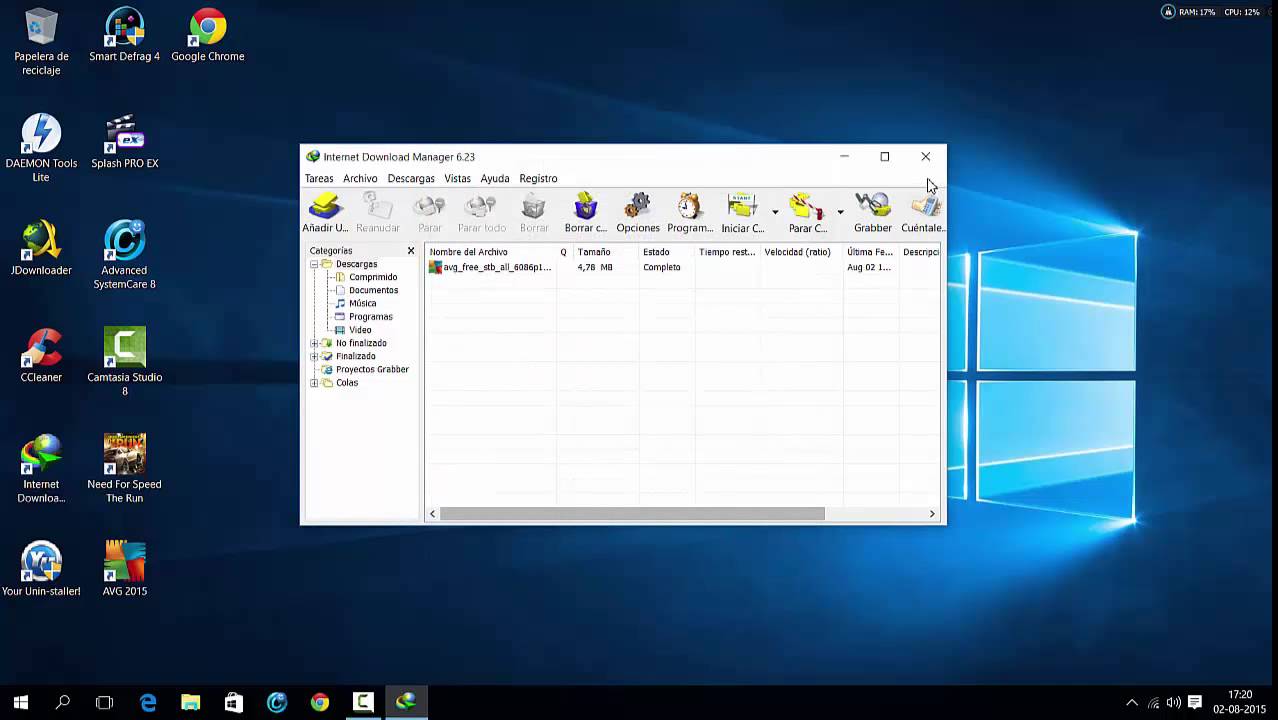The image size is (1278, 720).
Task: Click the Reanudar toolbar icon
Action: [377, 212]
